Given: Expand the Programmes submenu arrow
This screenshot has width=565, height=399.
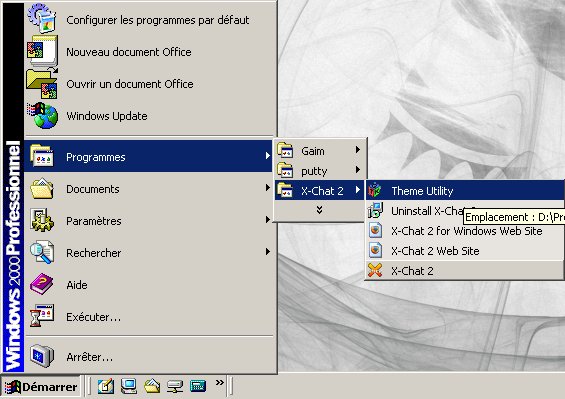Looking at the screenshot, I should point(267,156).
